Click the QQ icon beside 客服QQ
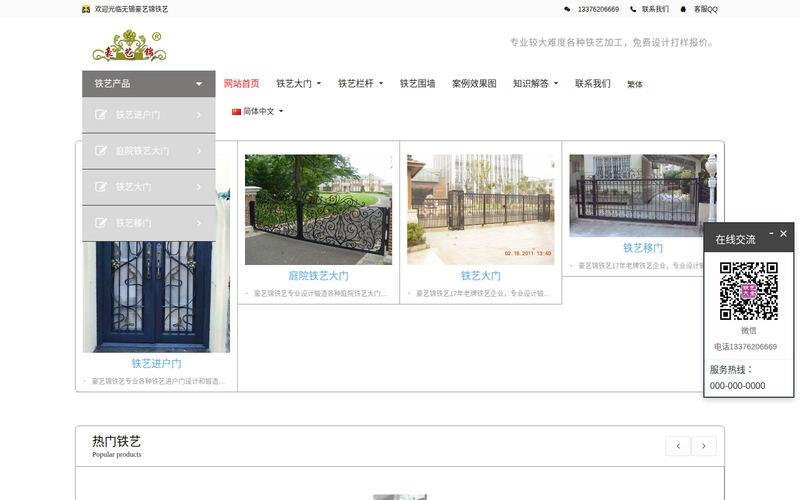 [x=683, y=9]
